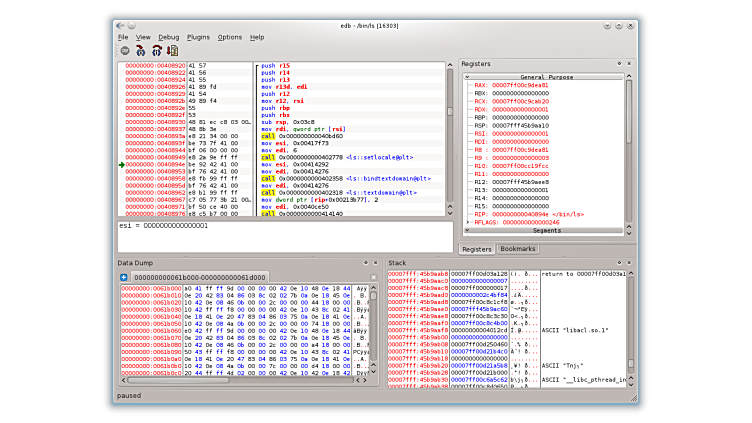Open the Debug menu

tap(168, 37)
